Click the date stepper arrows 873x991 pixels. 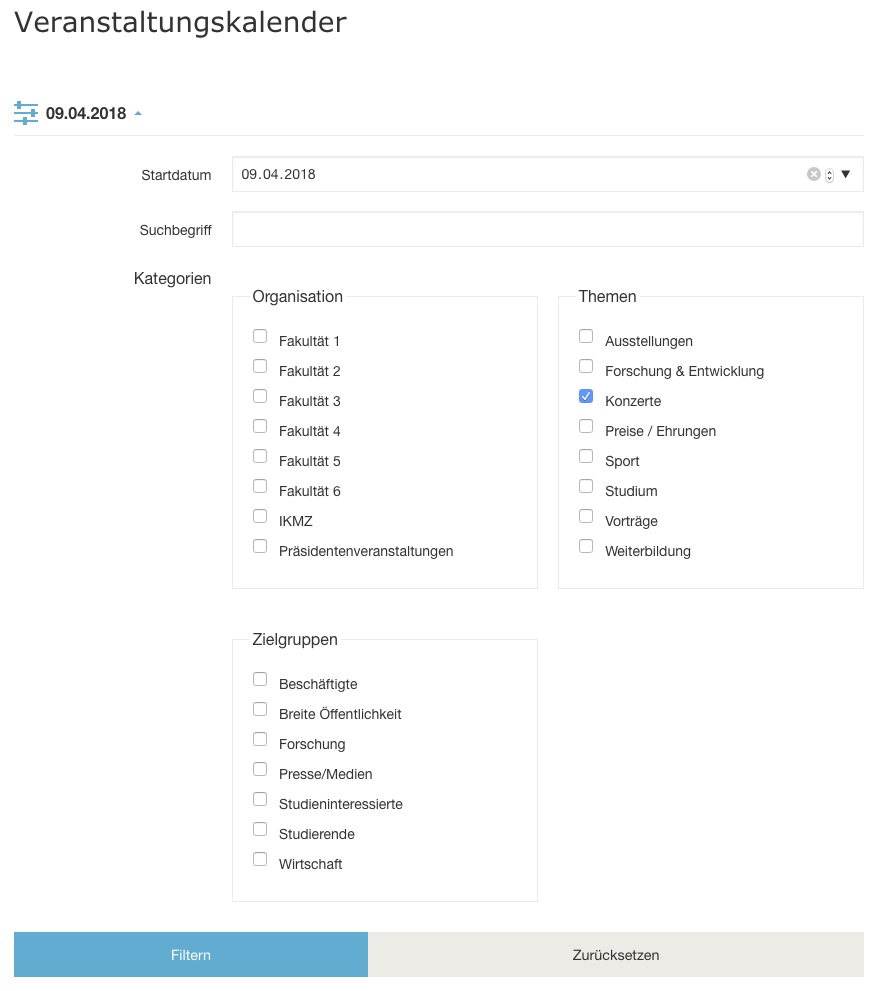pyautogui.click(x=829, y=175)
